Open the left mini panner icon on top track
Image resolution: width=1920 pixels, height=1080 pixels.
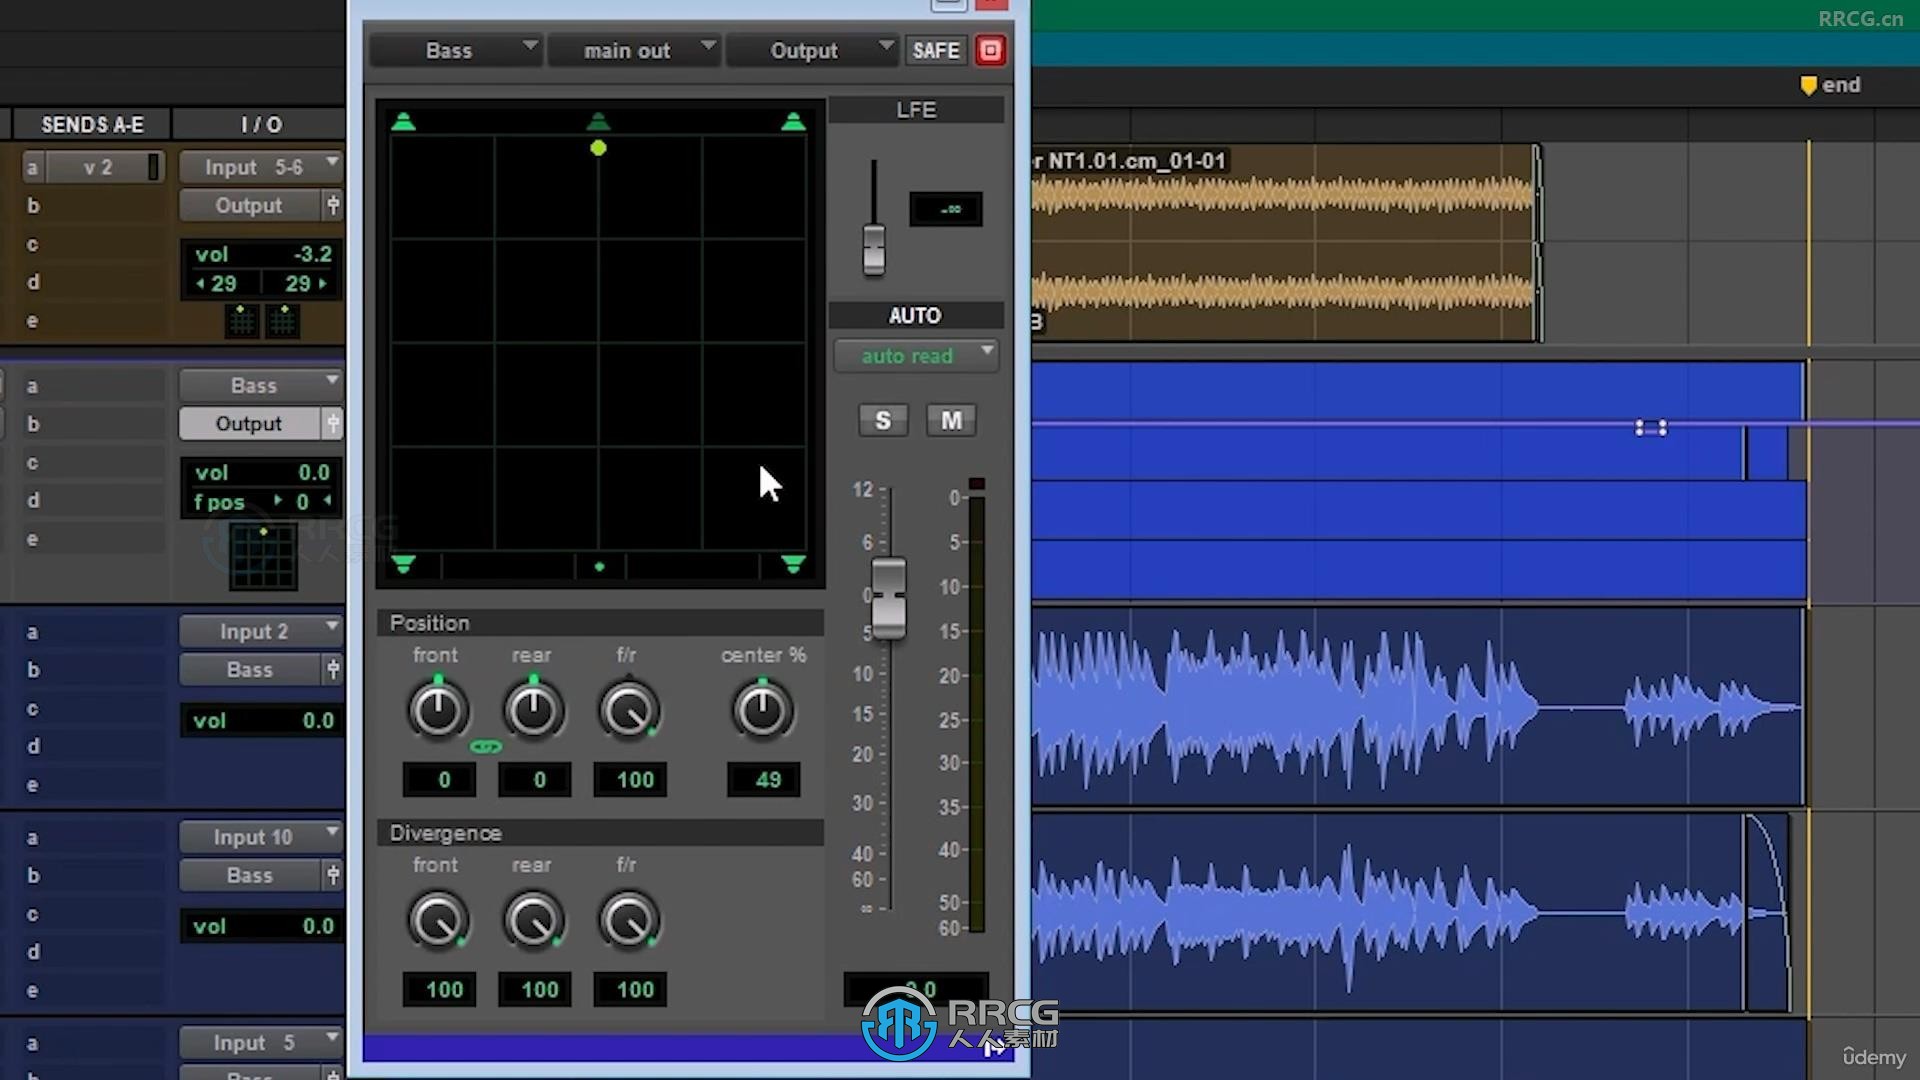[241, 321]
